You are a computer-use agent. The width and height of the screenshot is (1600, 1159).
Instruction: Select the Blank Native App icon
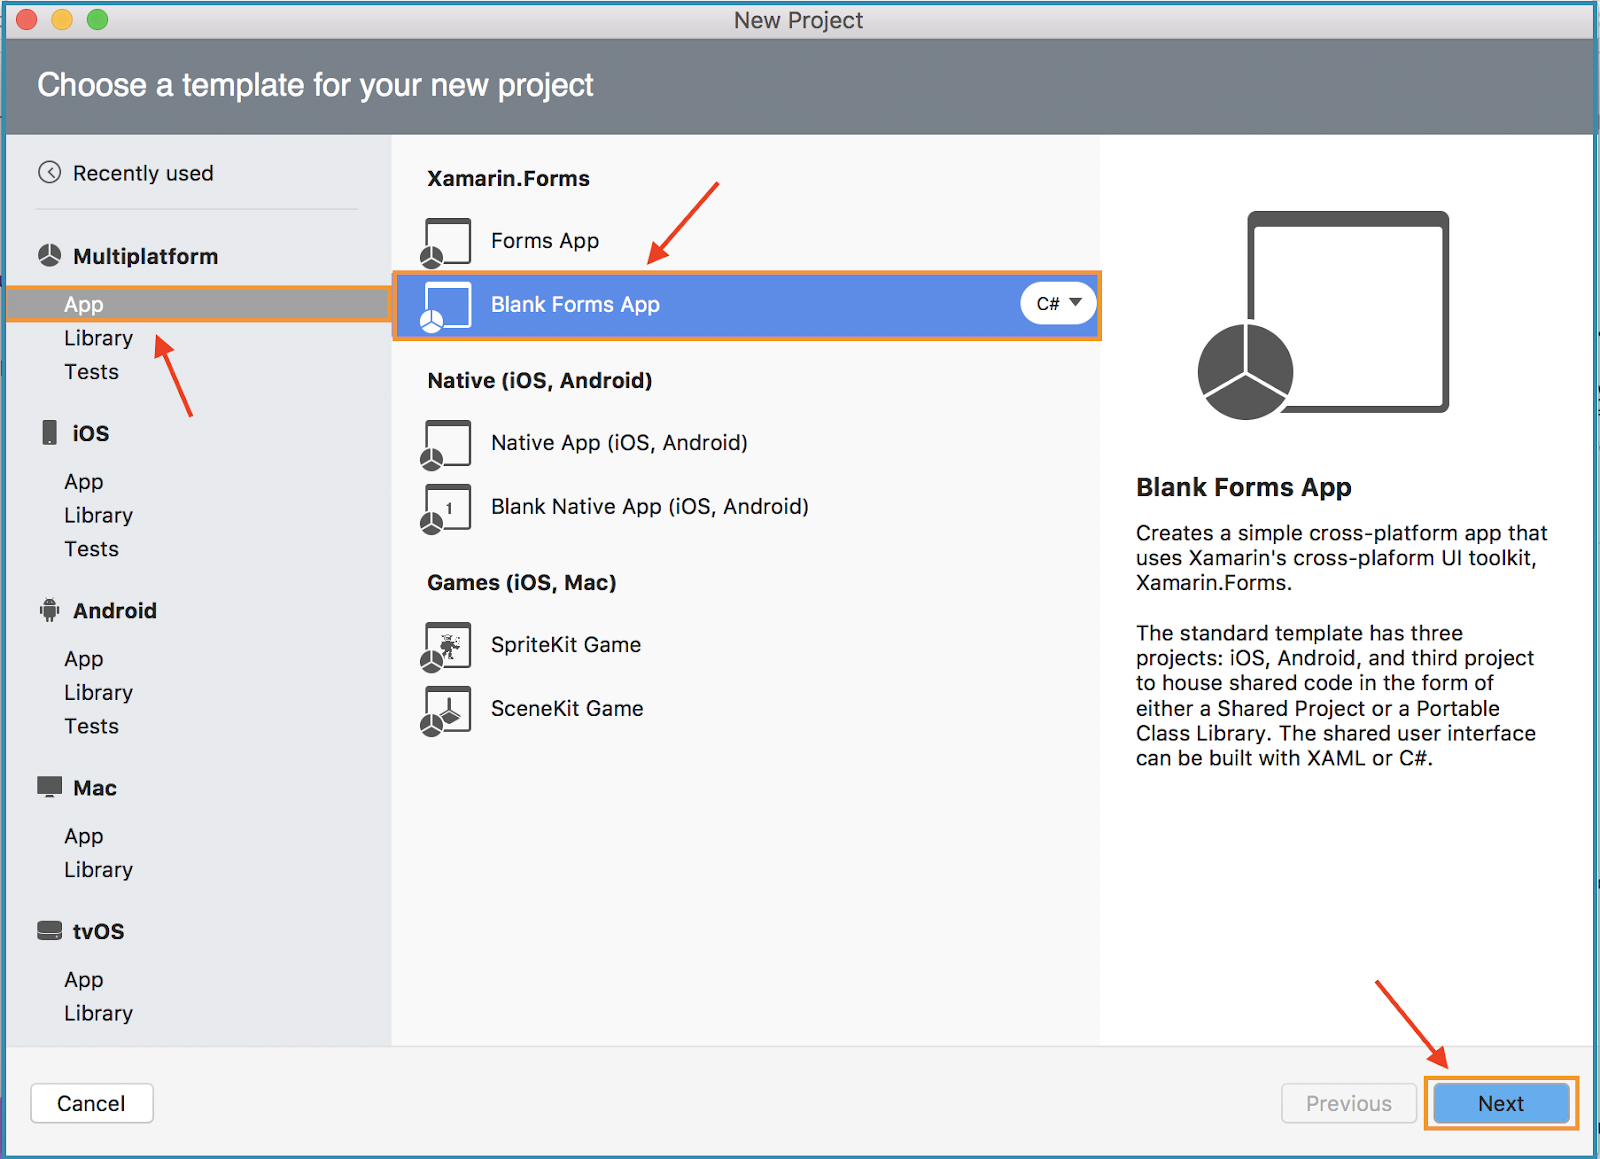coord(446,507)
